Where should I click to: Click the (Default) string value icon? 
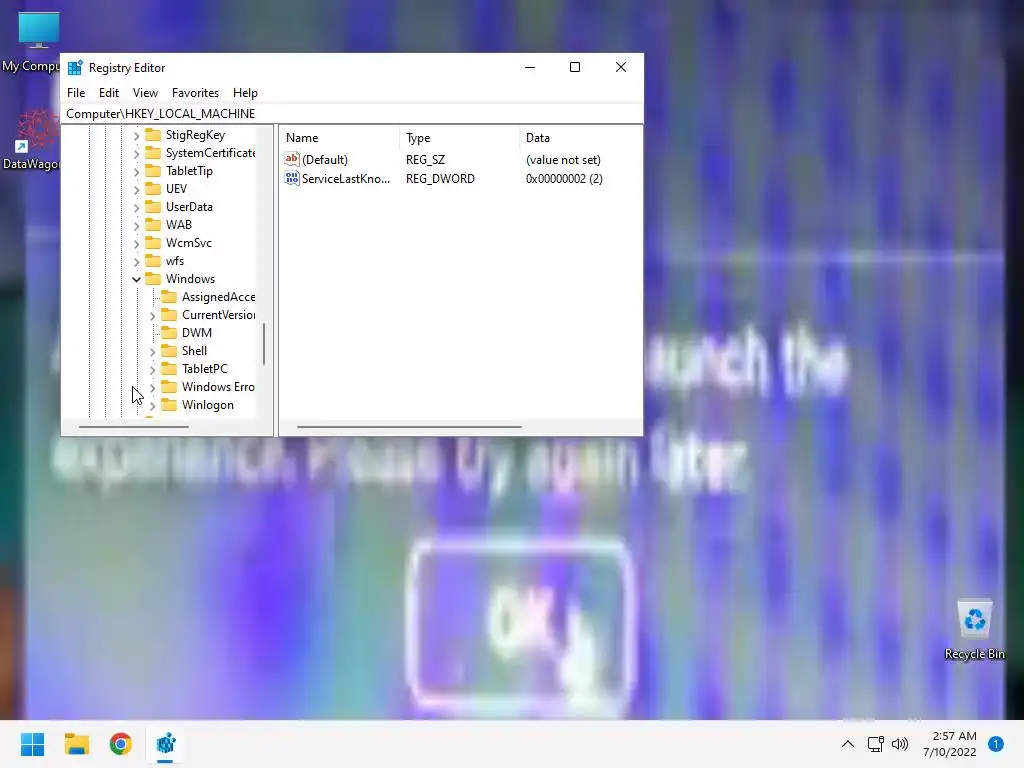point(291,159)
